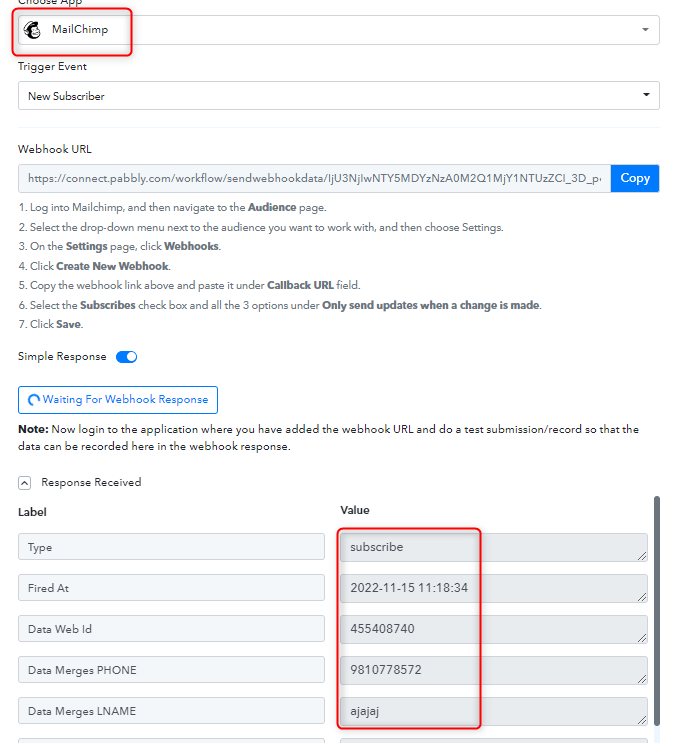Click the MailChimp monkey logo icon
Viewport: 677px width, 743px height.
click(32, 30)
